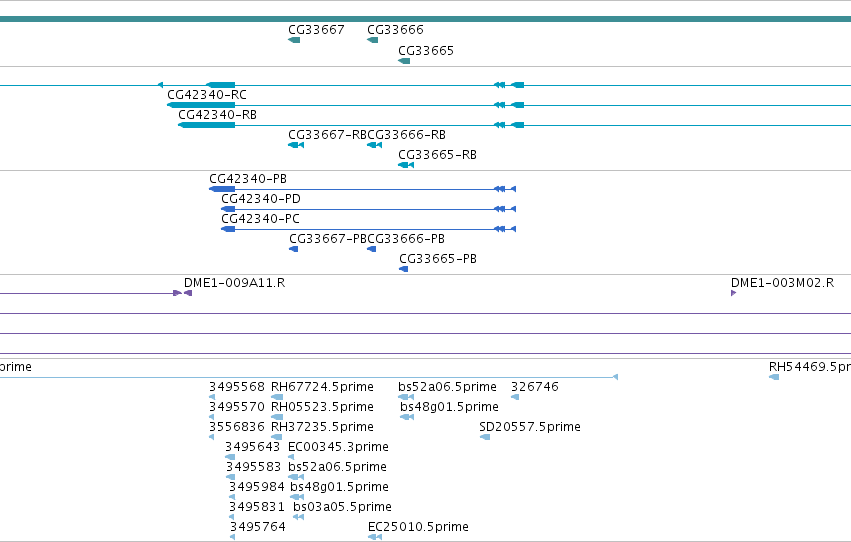851x542 pixels.
Task: Open EST RH37235.5prime
Action: (322, 428)
